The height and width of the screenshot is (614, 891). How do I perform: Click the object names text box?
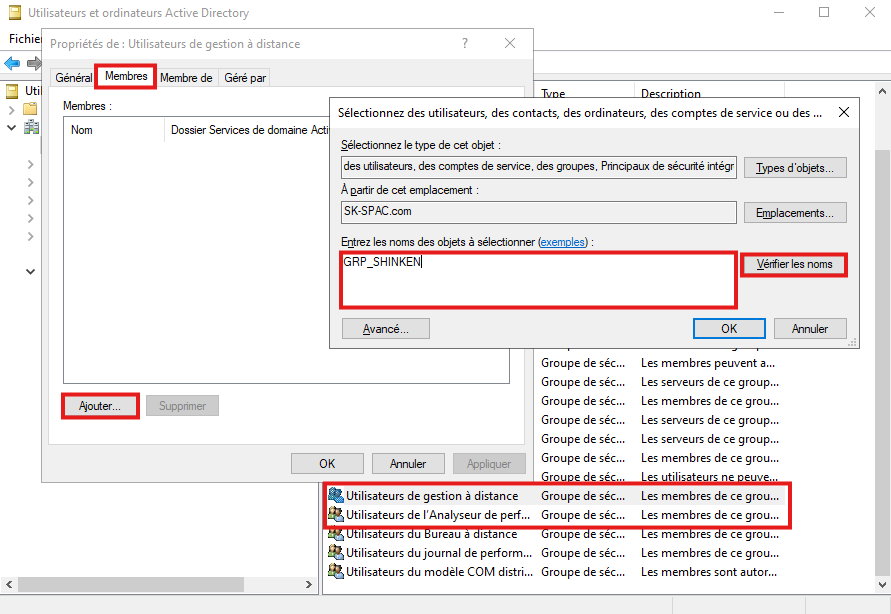[x=538, y=280]
